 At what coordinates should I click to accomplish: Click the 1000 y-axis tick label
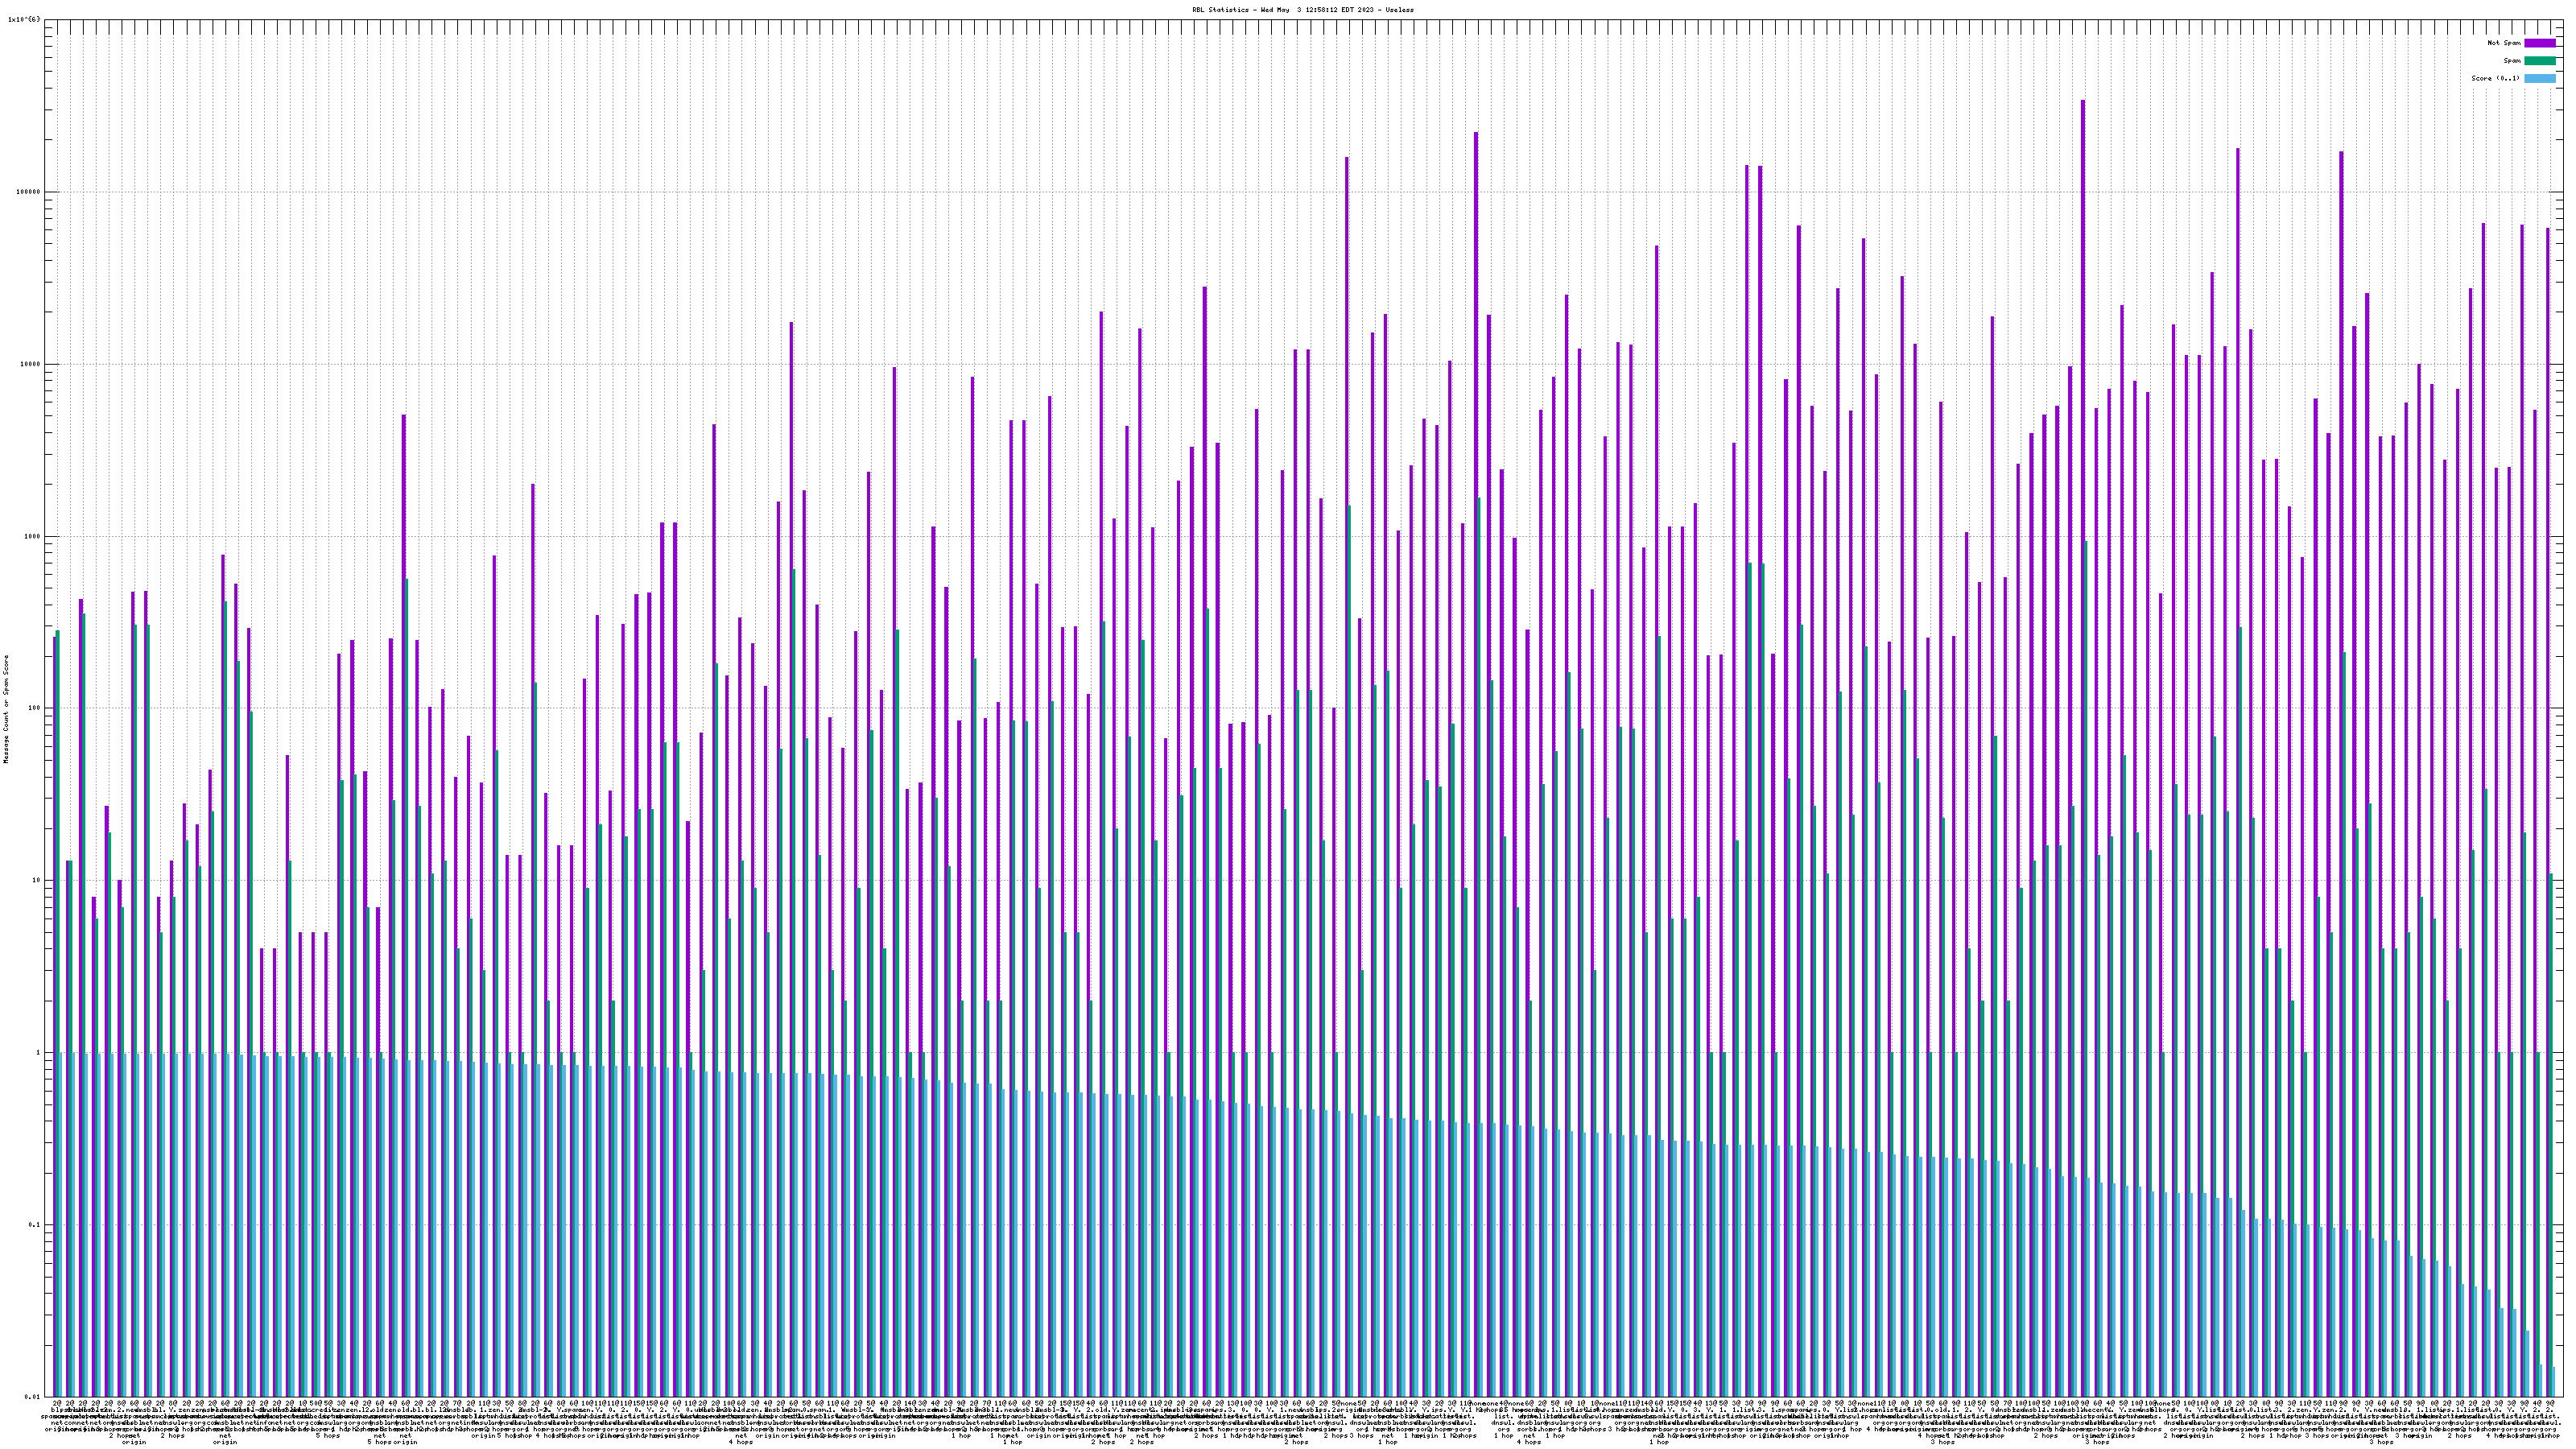click(x=34, y=536)
